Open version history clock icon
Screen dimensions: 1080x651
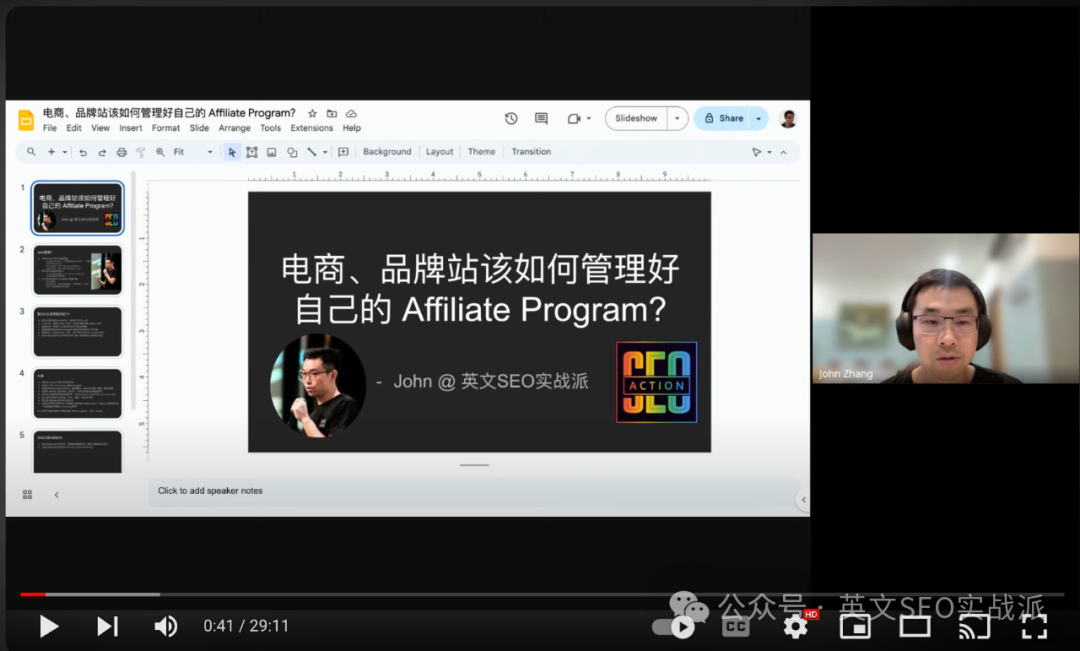tap(510, 118)
